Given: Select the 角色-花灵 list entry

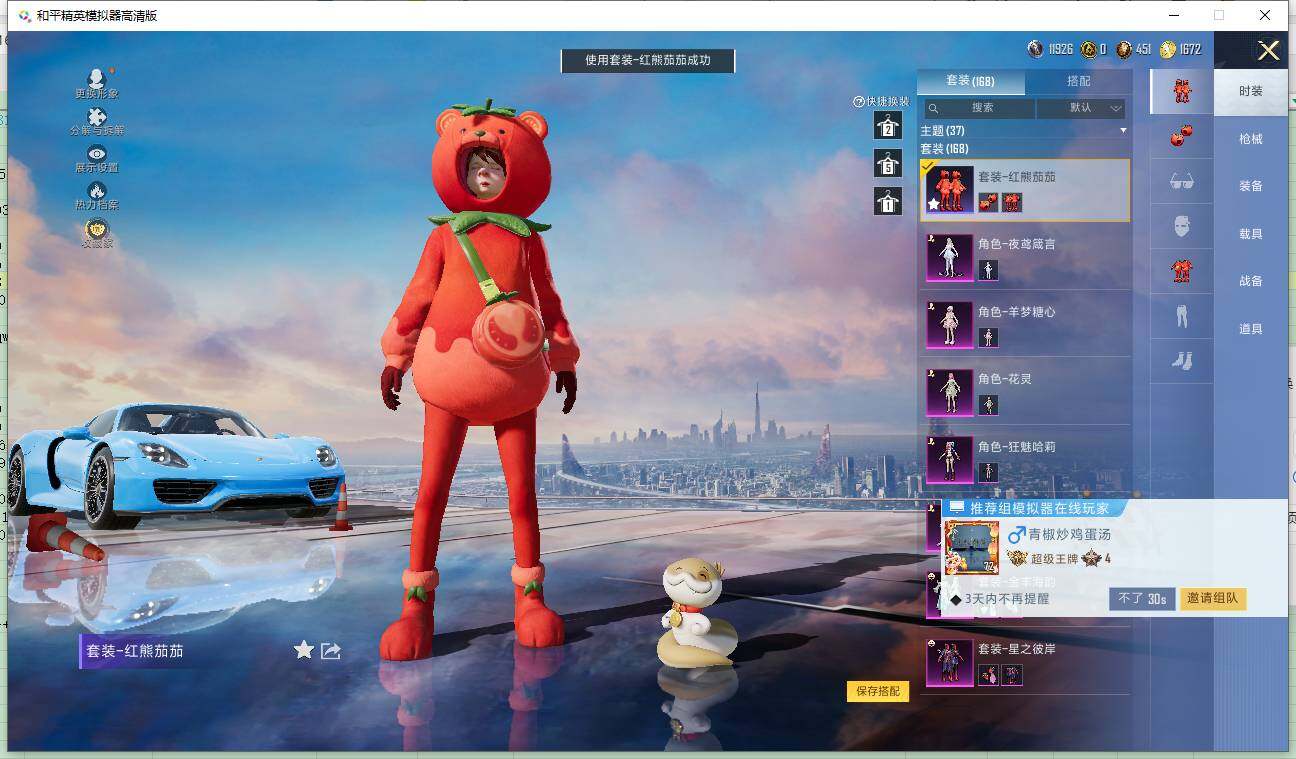Looking at the screenshot, I should point(1025,393).
